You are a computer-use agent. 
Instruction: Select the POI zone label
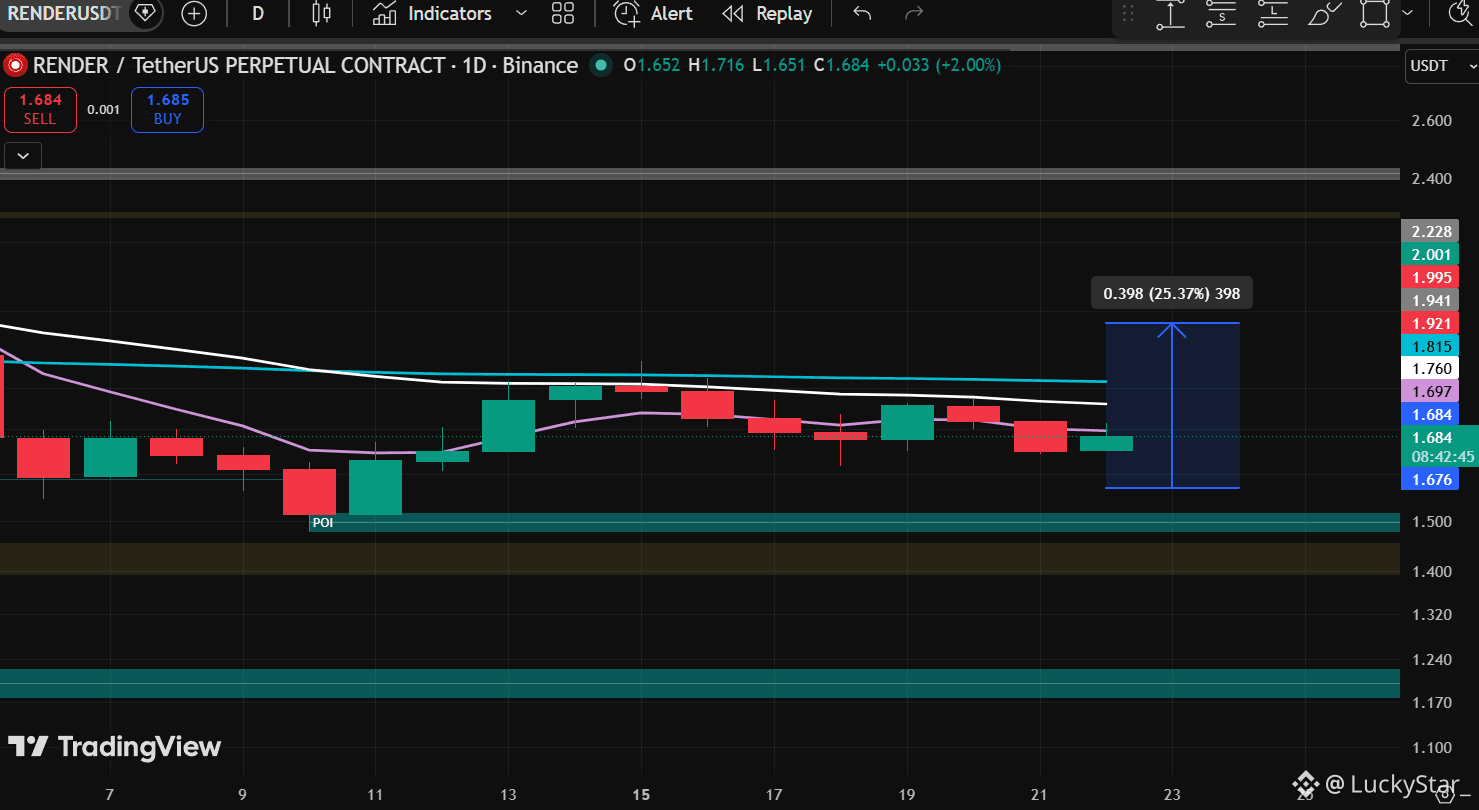[x=322, y=523]
